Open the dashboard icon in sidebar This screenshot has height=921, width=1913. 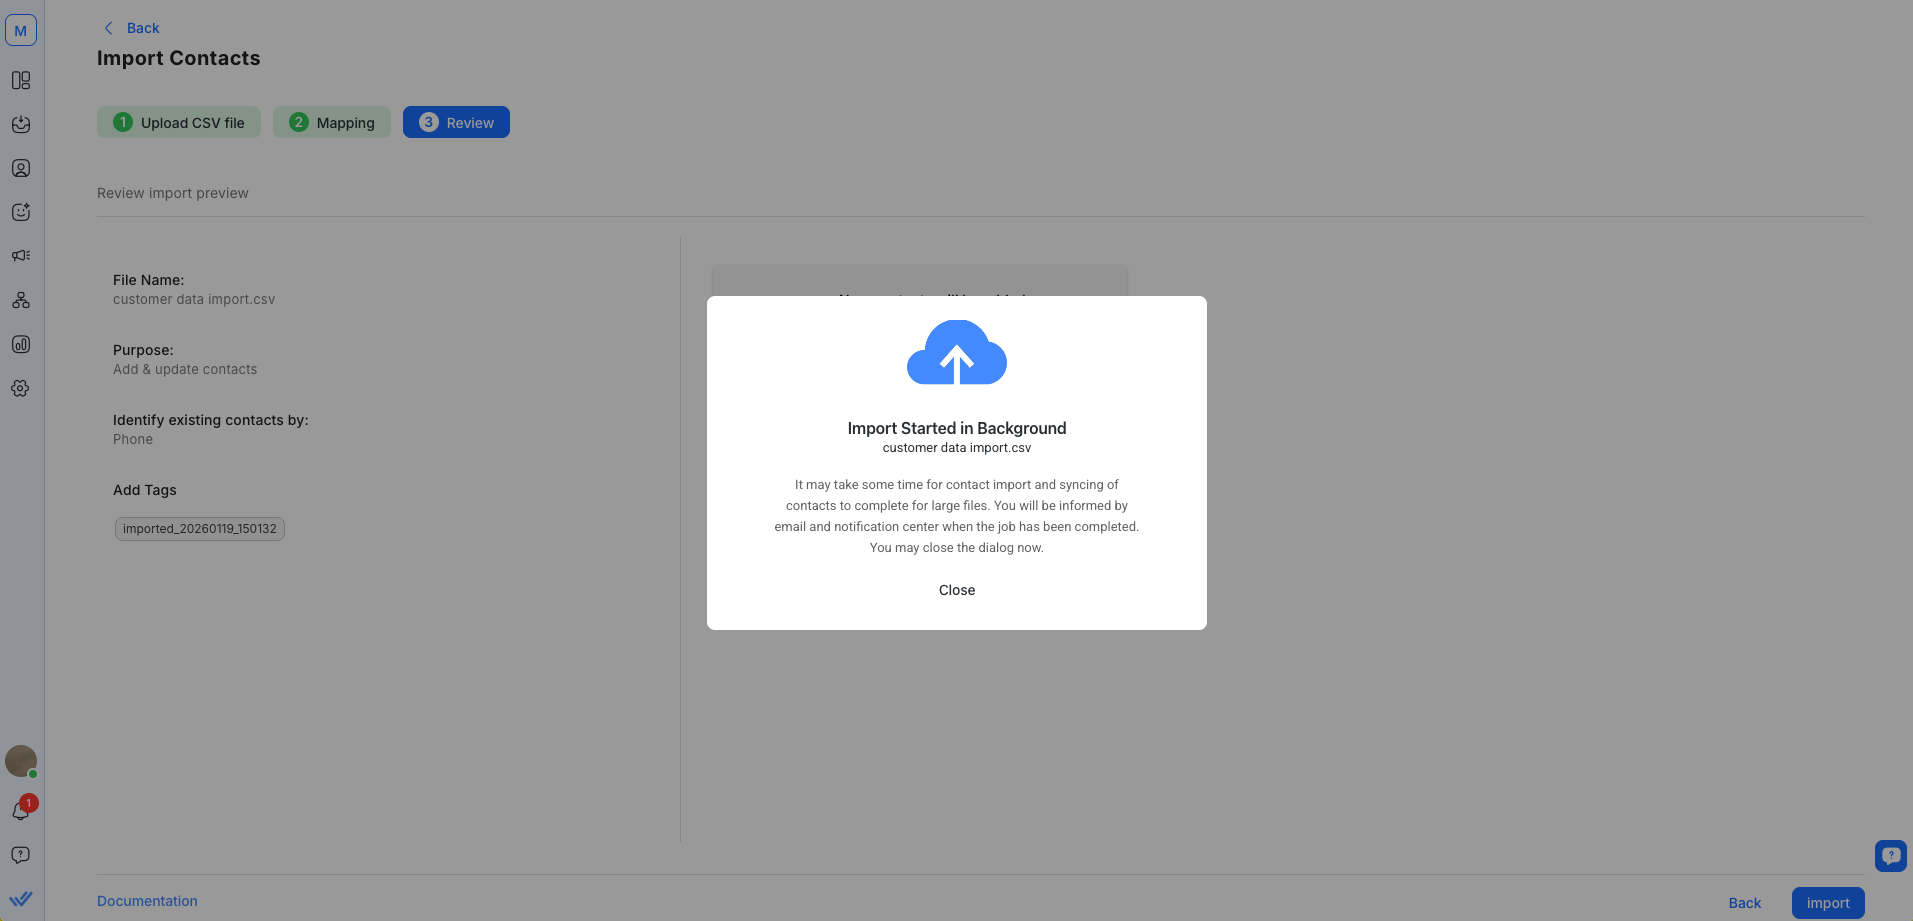(x=21, y=80)
